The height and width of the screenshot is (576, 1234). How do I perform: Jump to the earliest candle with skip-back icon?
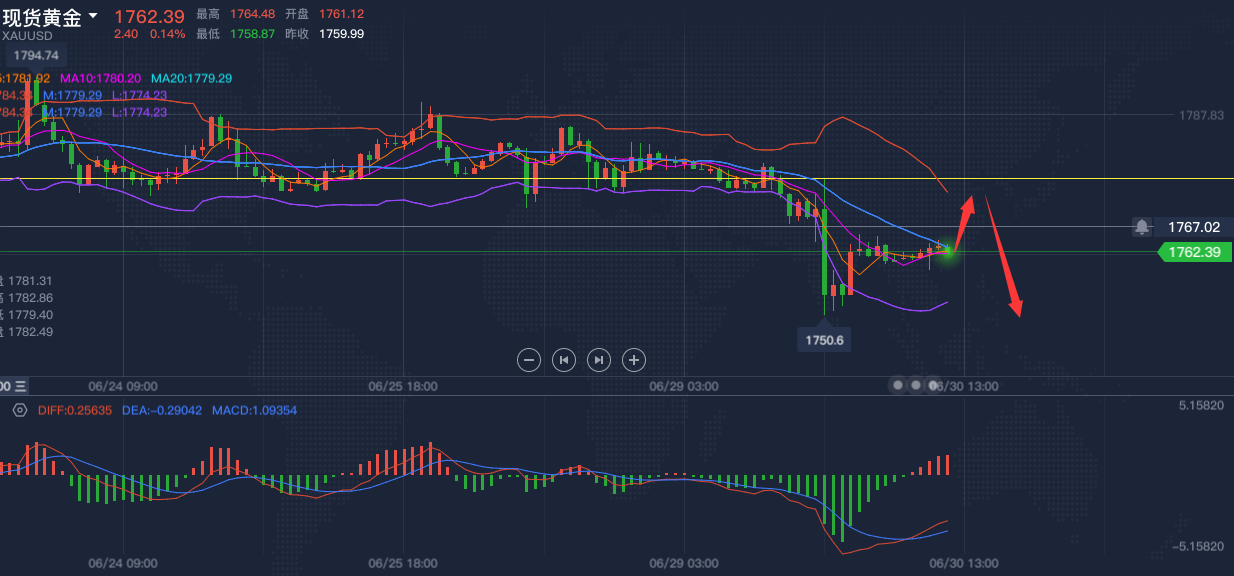pos(564,360)
